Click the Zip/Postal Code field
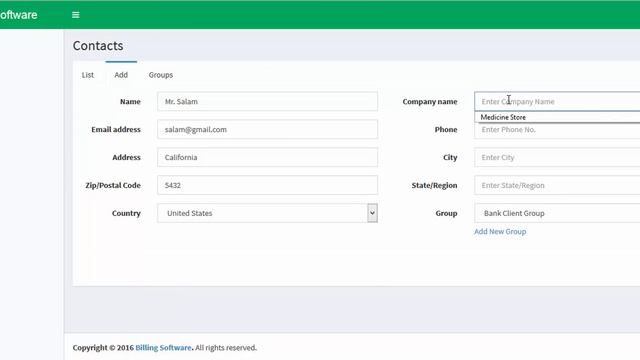The image size is (640, 360). click(267, 185)
